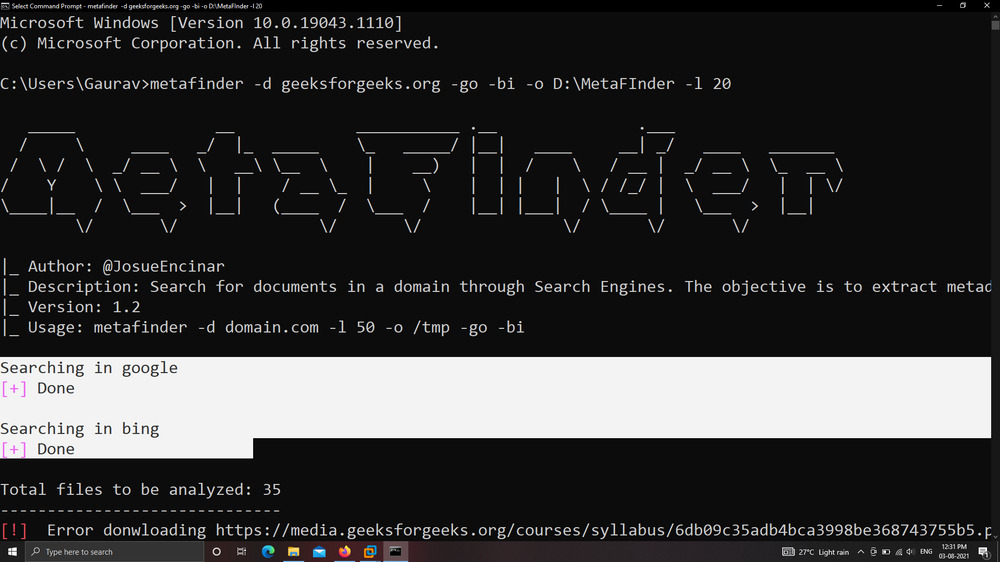
Task: Click 'Total files to be analyzed: 35'
Action: pos(140,490)
